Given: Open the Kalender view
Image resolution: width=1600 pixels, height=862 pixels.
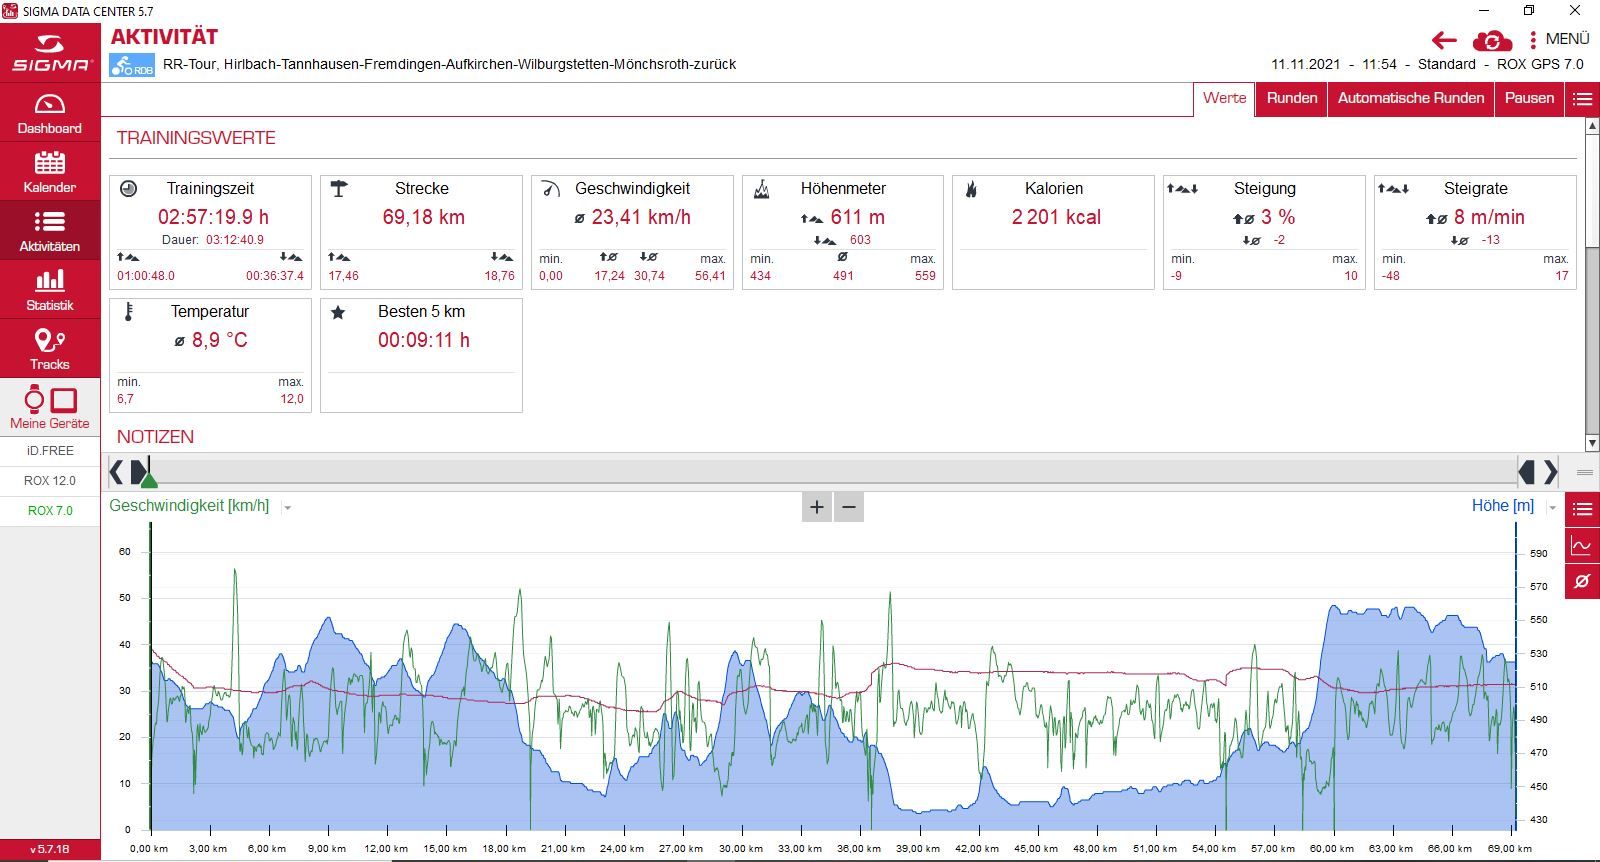Looking at the screenshot, I should (x=50, y=171).
